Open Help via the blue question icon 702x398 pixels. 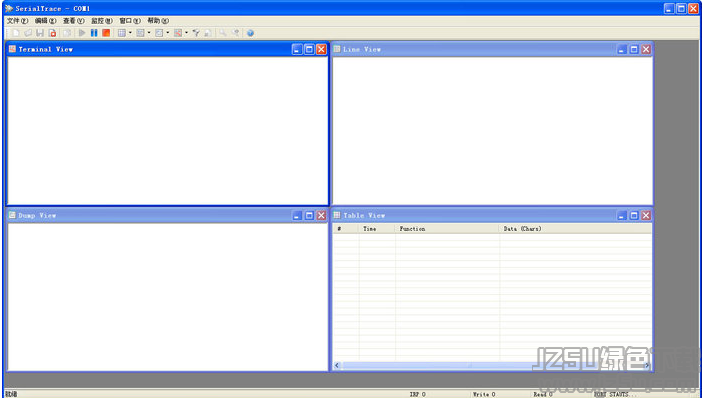click(x=250, y=33)
